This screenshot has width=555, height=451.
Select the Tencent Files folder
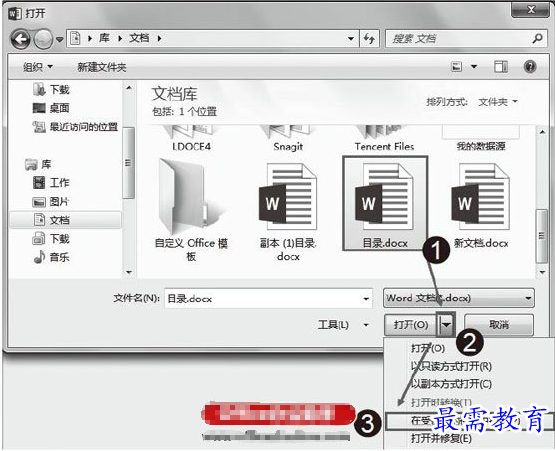384,137
